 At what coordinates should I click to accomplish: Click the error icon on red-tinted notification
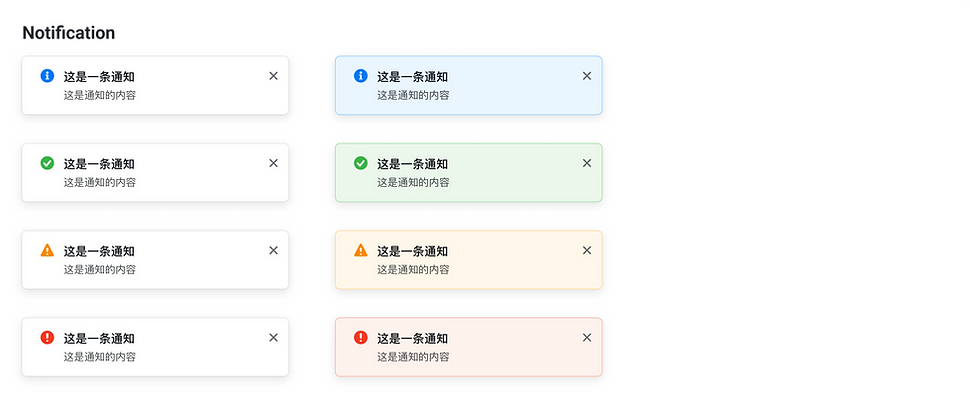[x=361, y=337]
